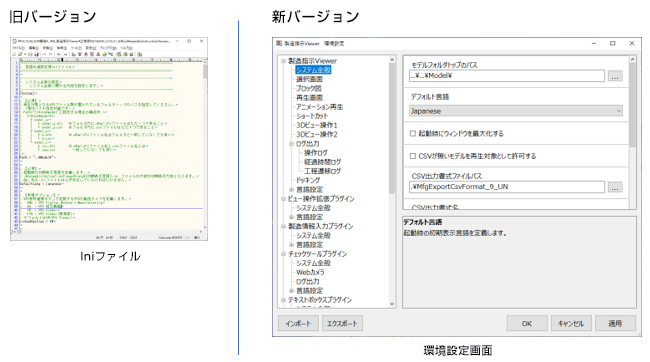Screen dimensions: 650x362
Task: Collapse the ログ出力 node under 製造指示Viewer
Action: (291, 143)
